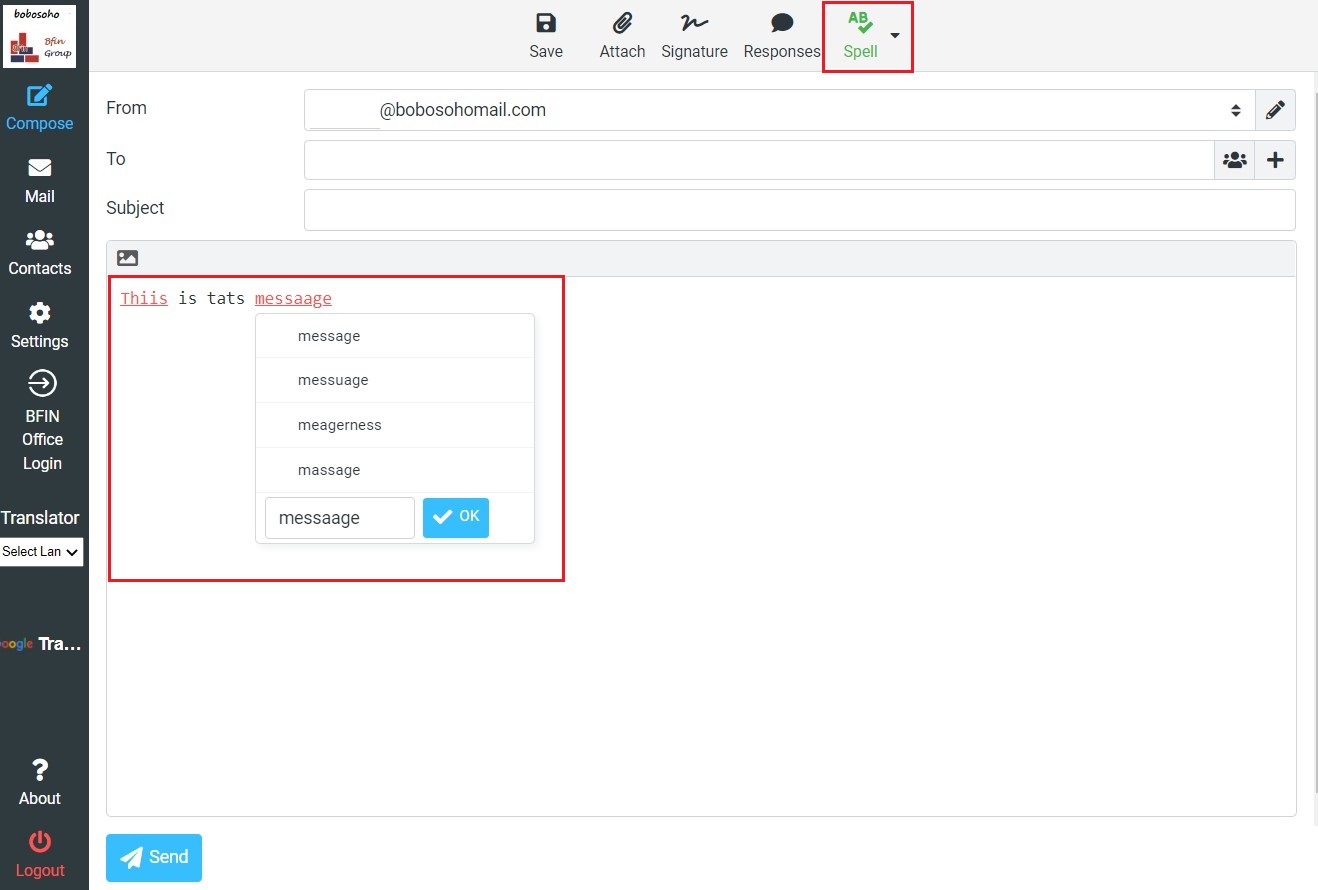This screenshot has height=890, width=1318.
Task: Expand the Spell language dropdown arrow
Action: 895,35
